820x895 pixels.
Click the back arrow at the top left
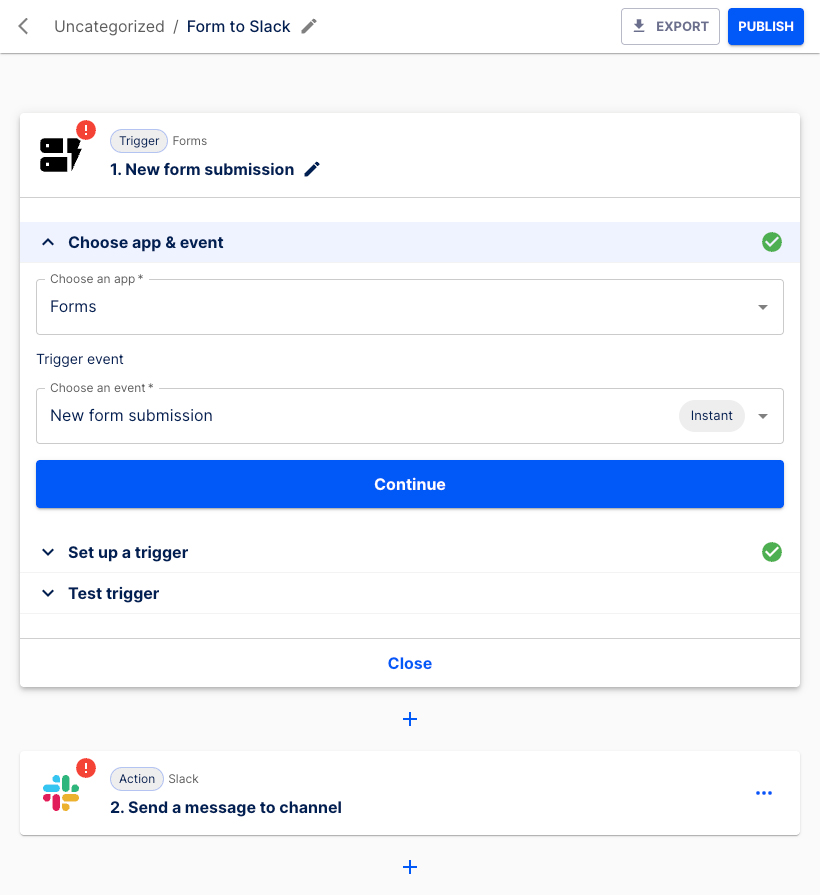[x=22, y=26]
